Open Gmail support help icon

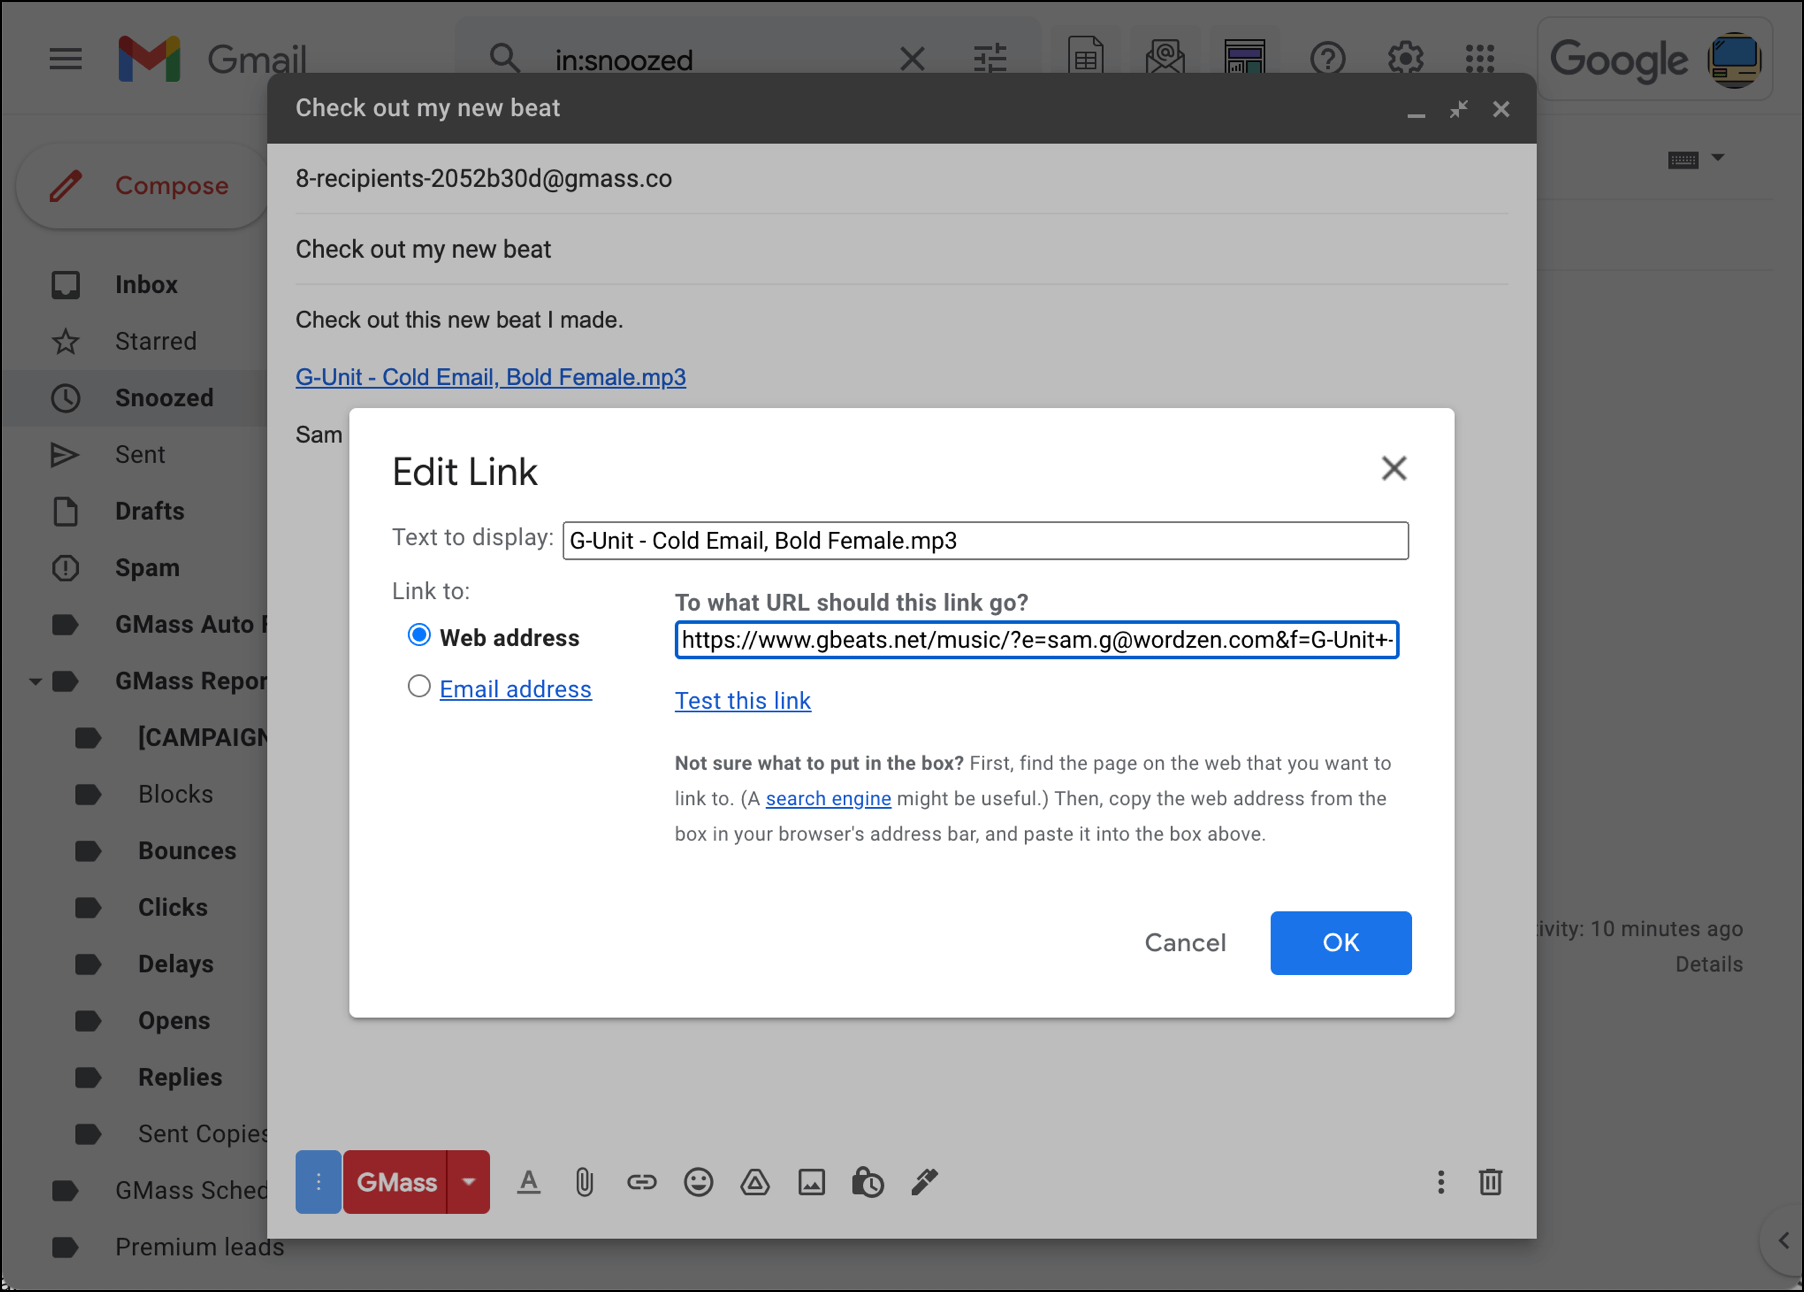tap(1327, 59)
